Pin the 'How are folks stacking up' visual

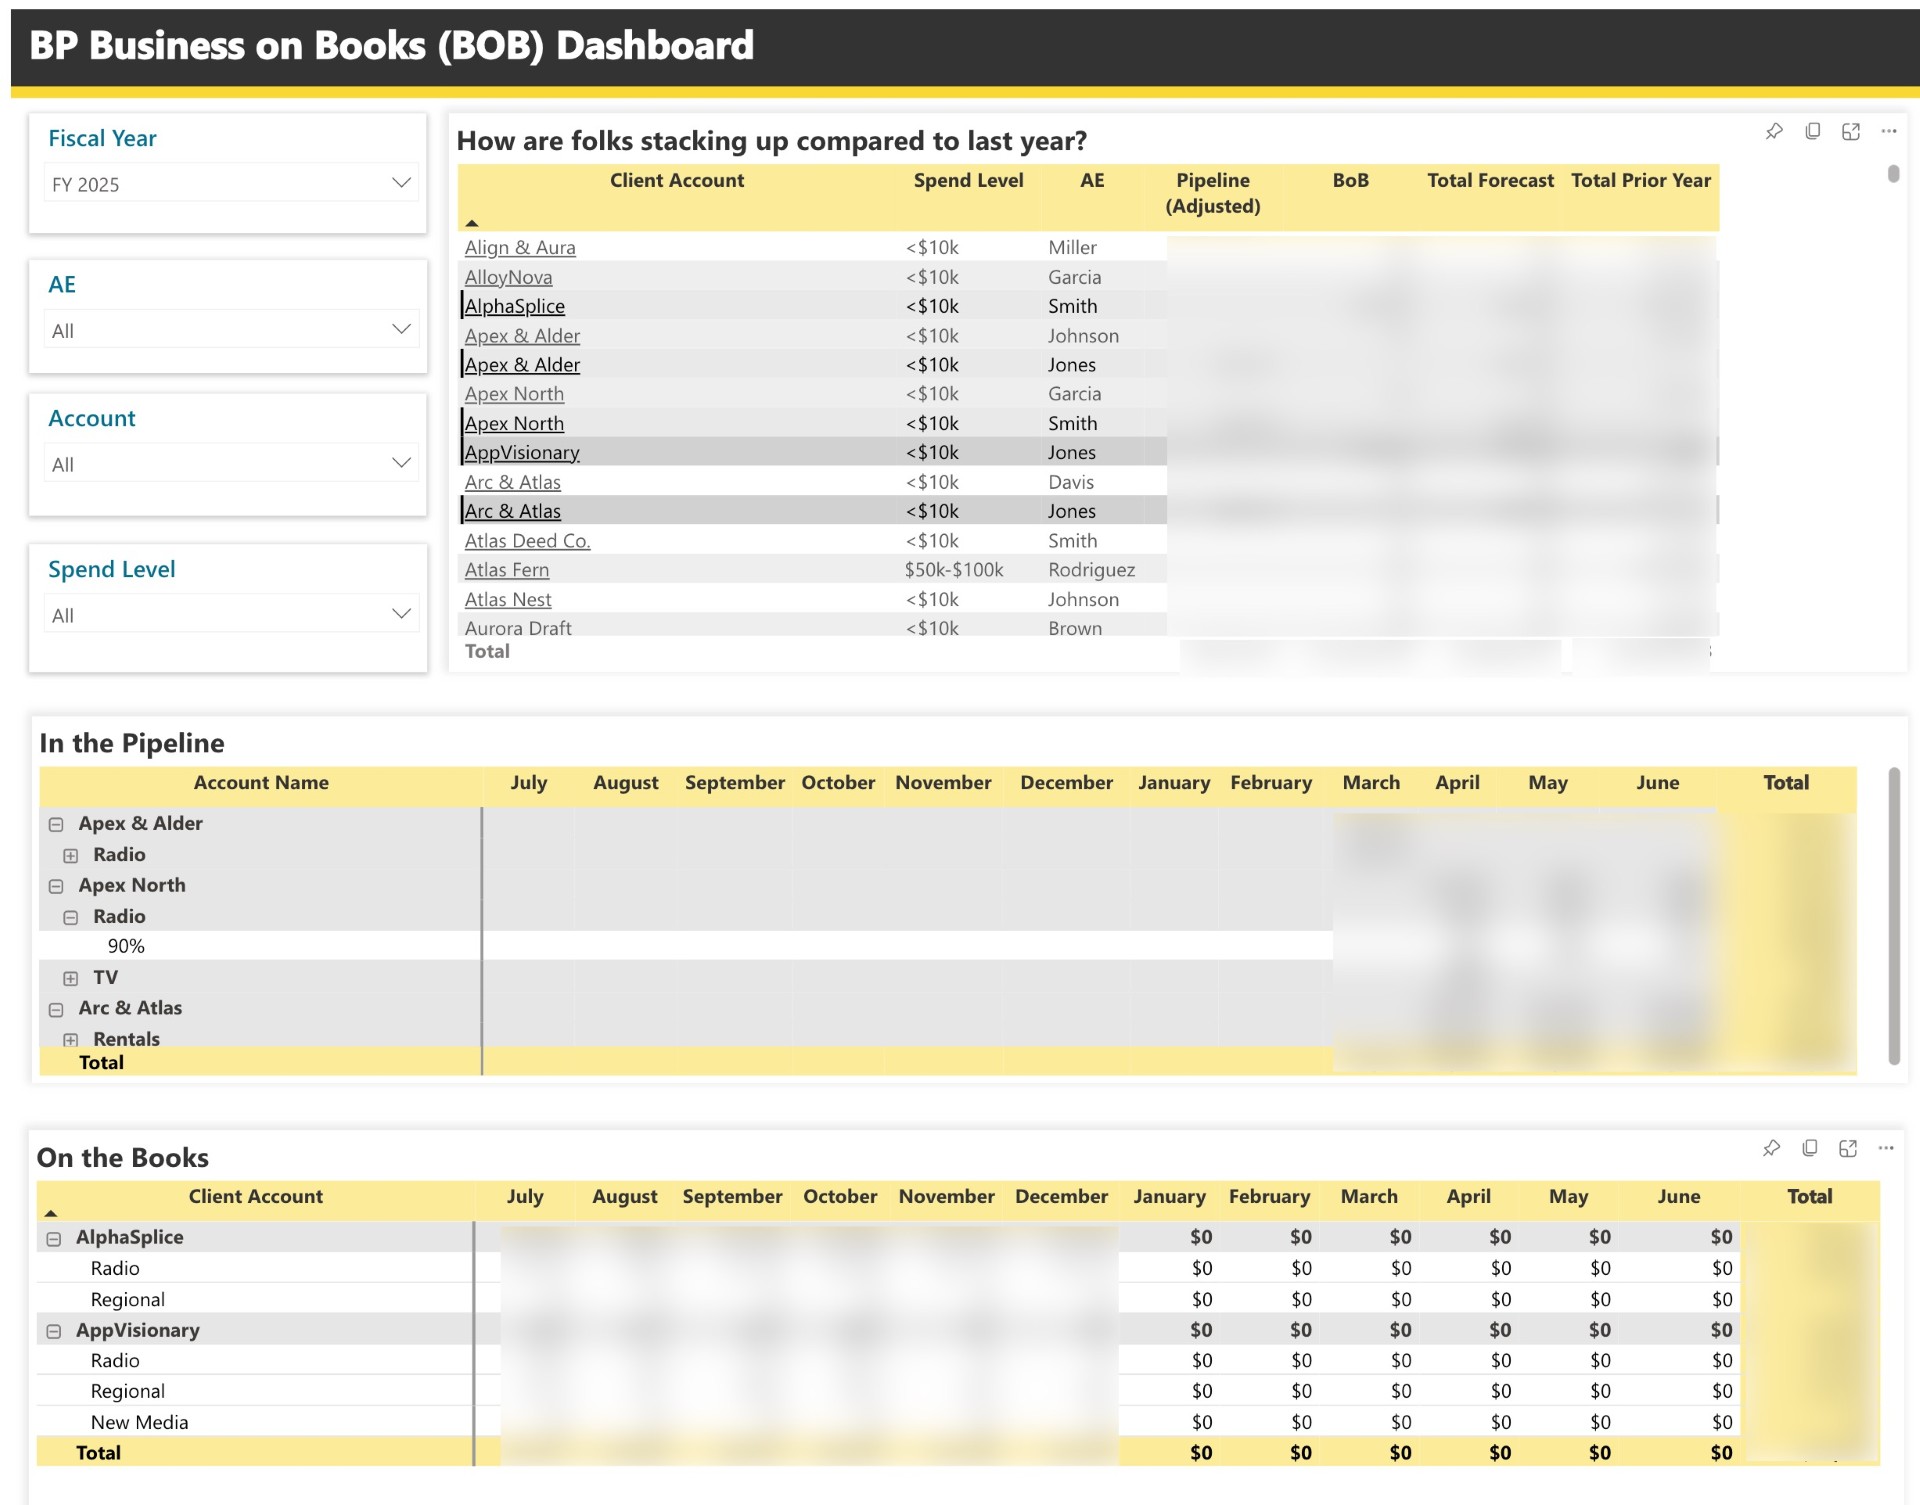tap(1773, 131)
